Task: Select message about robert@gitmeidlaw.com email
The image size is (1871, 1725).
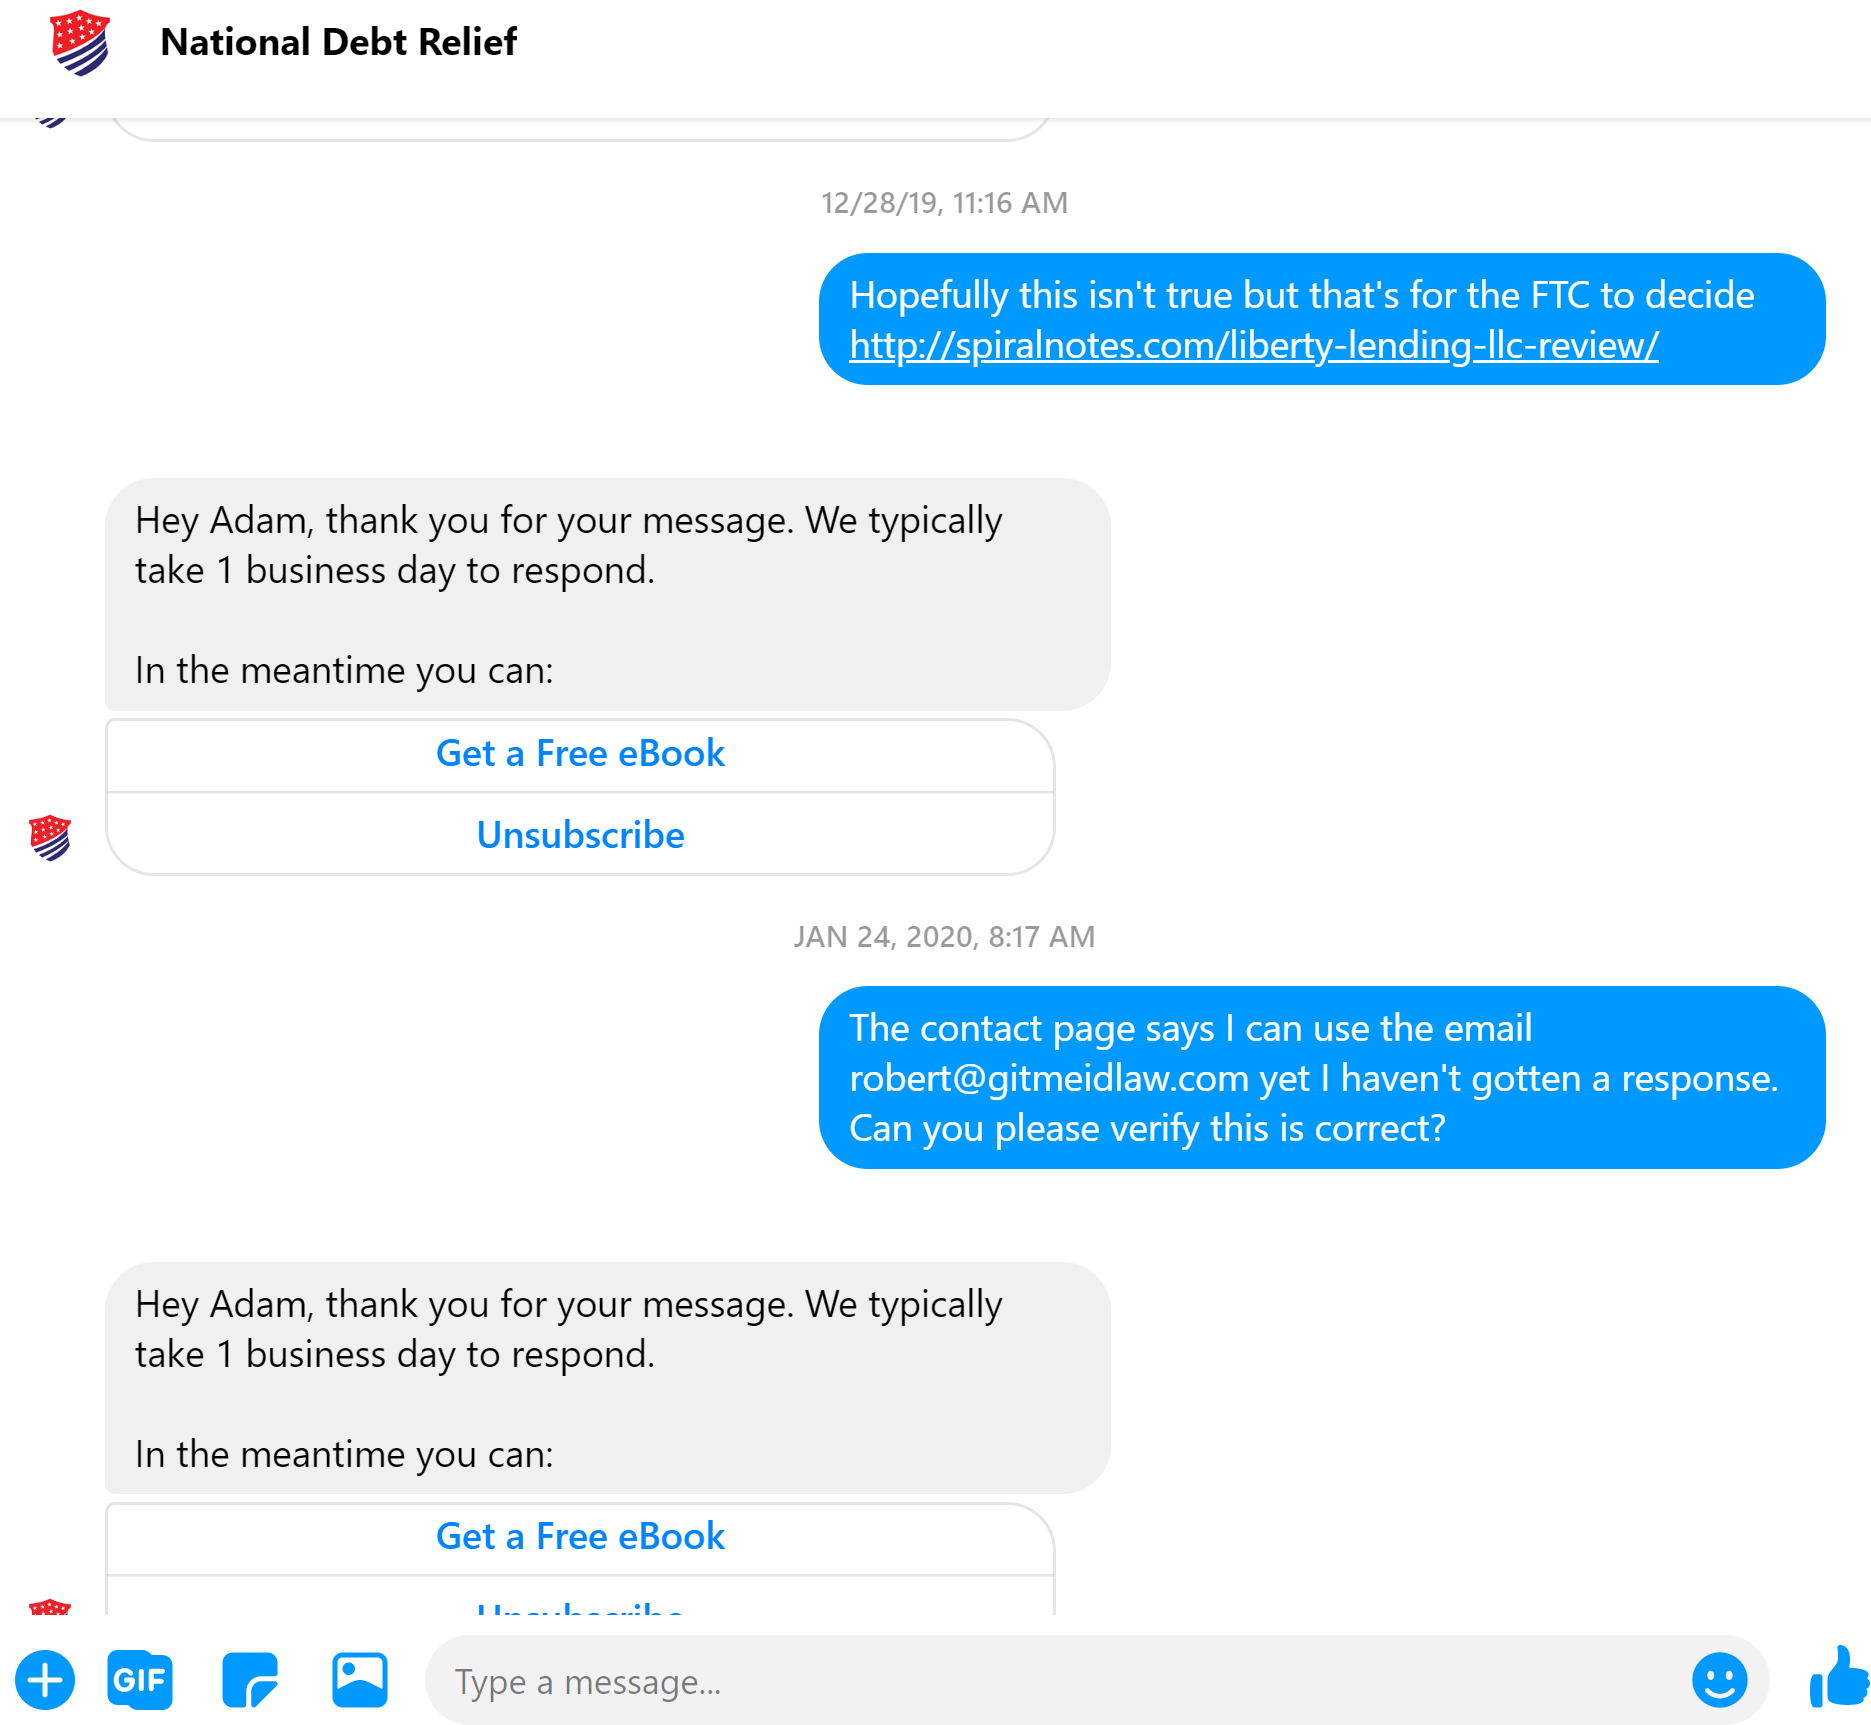Action: pos(1322,1078)
